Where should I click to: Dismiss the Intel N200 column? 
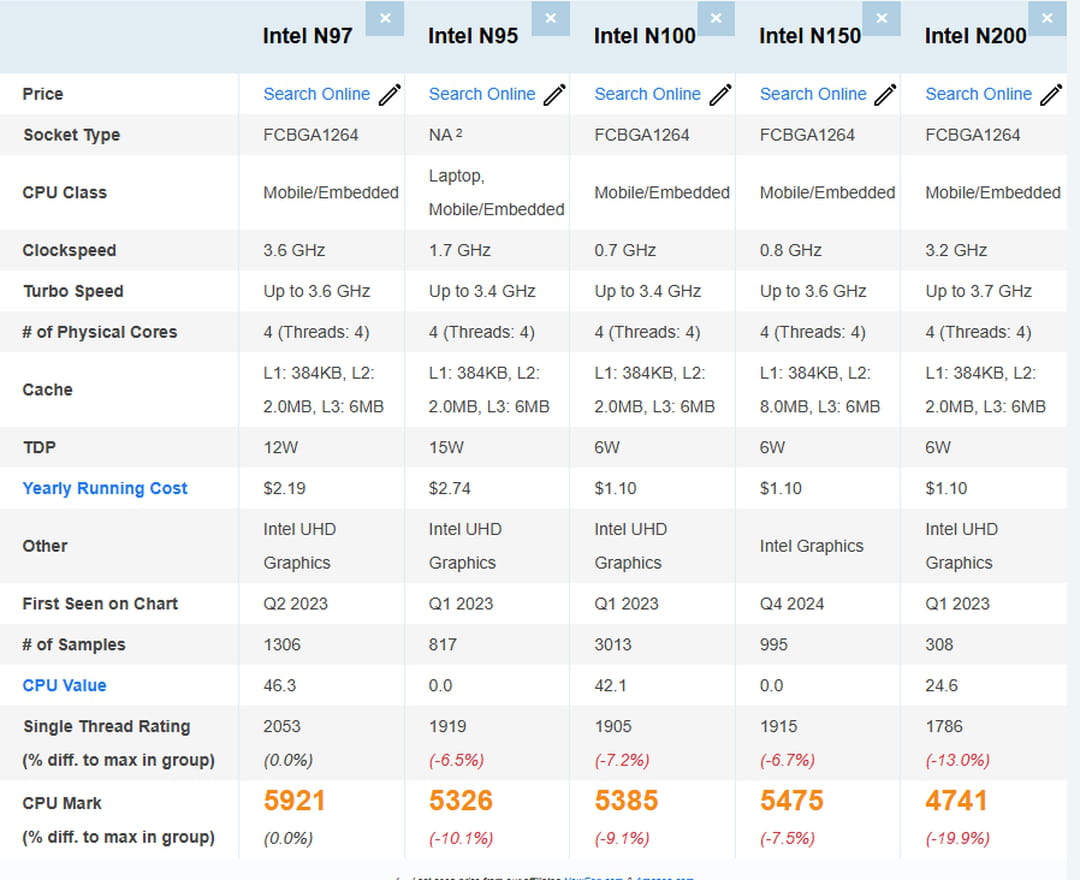(x=1046, y=19)
